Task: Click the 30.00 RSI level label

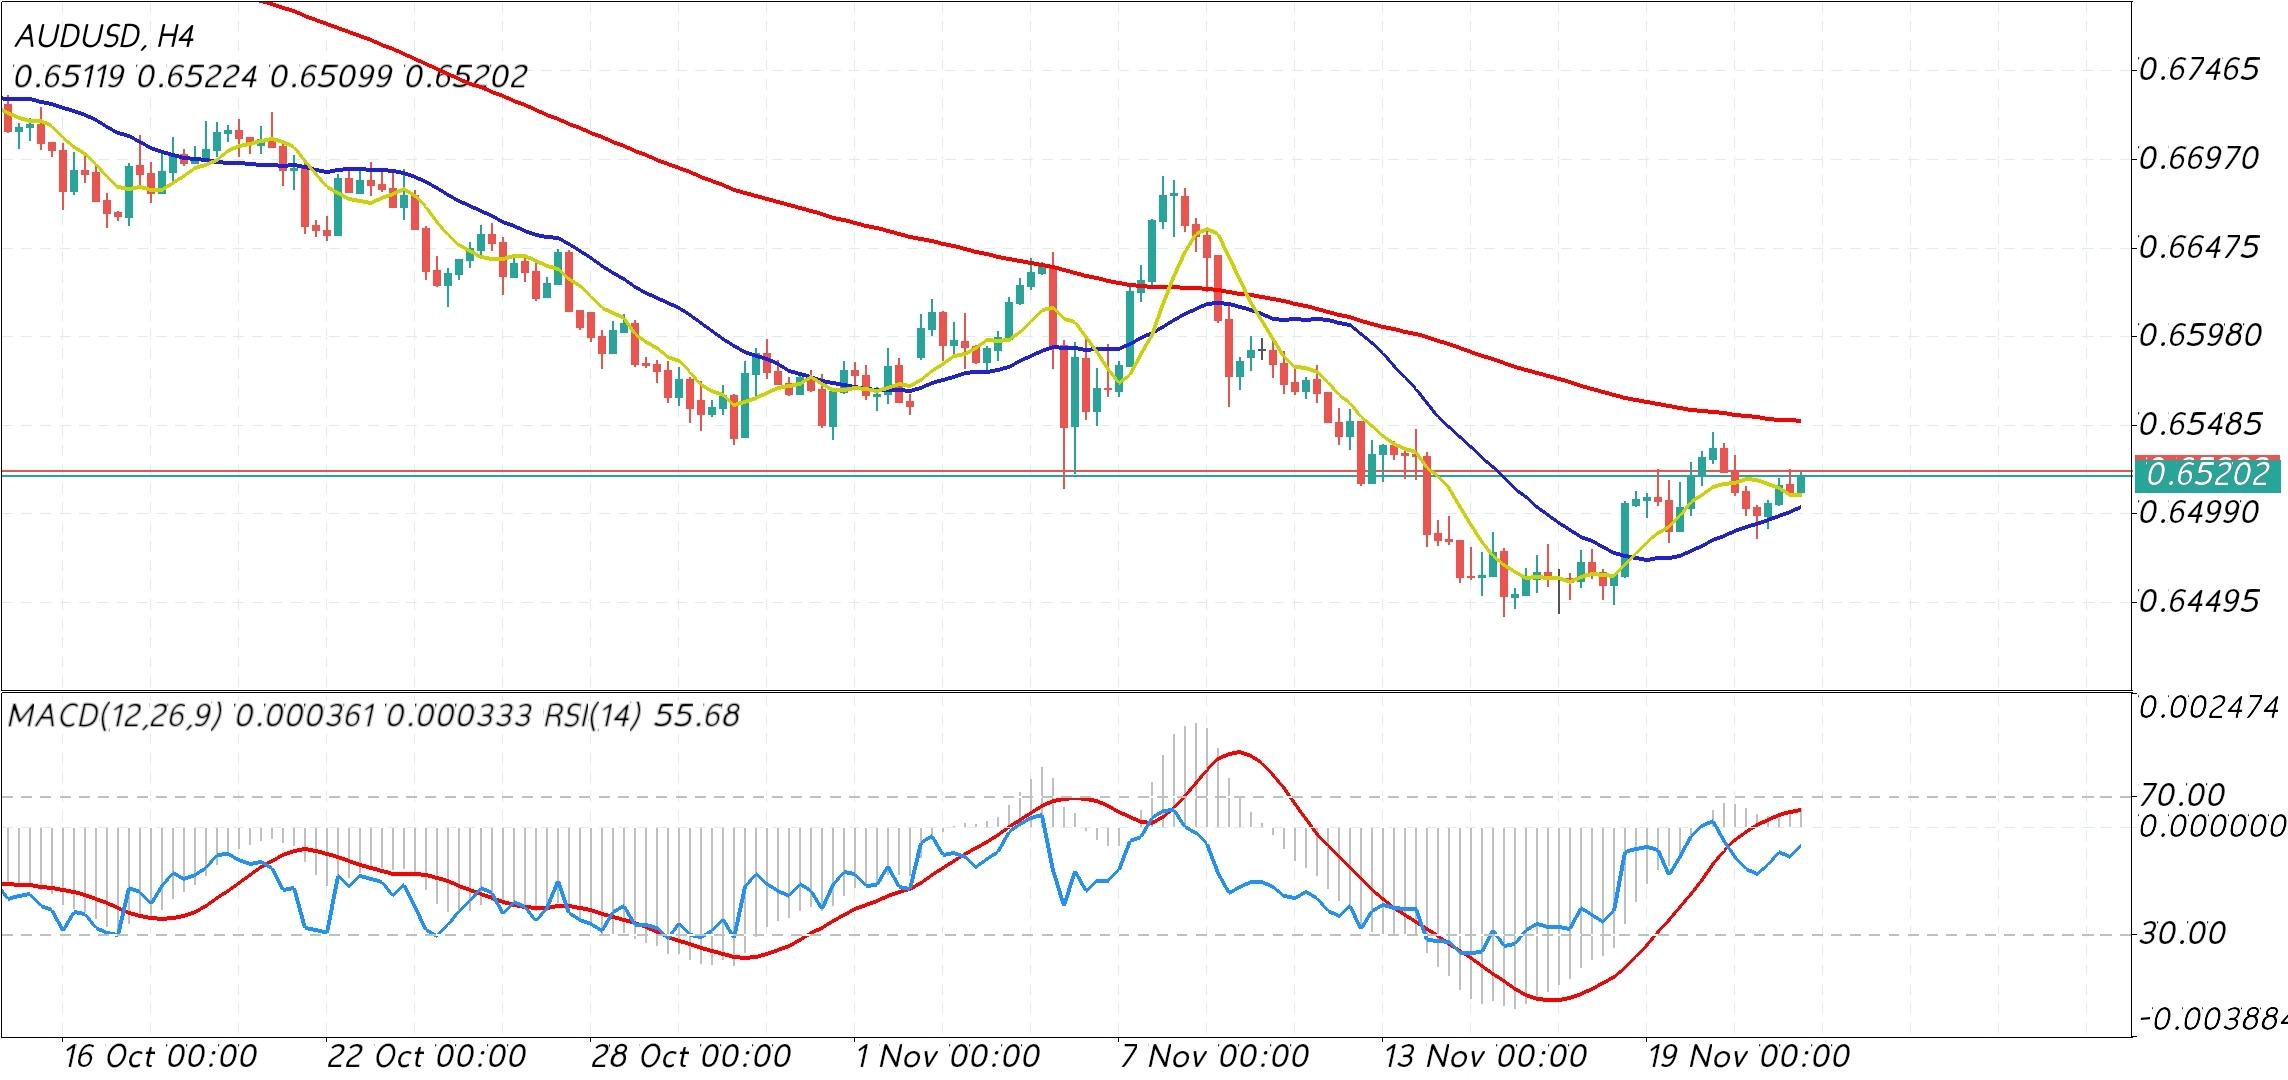Action: [x=2183, y=934]
